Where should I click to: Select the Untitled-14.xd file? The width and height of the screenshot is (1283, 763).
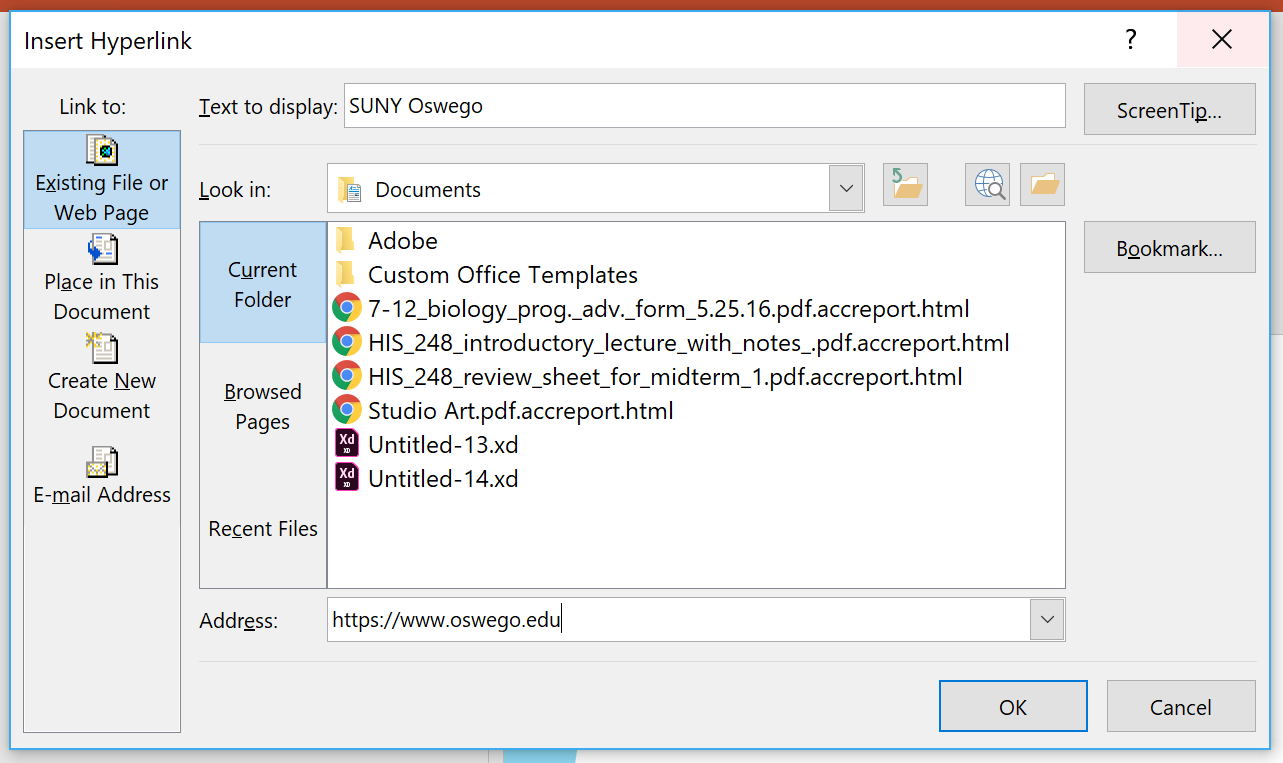pos(426,478)
